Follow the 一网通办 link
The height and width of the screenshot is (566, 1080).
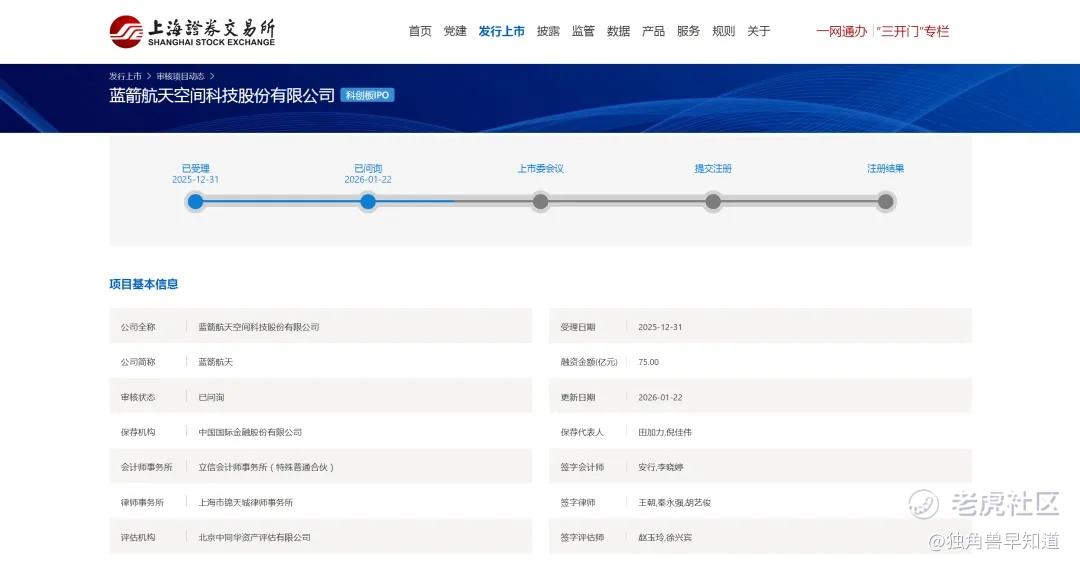(841, 31)
